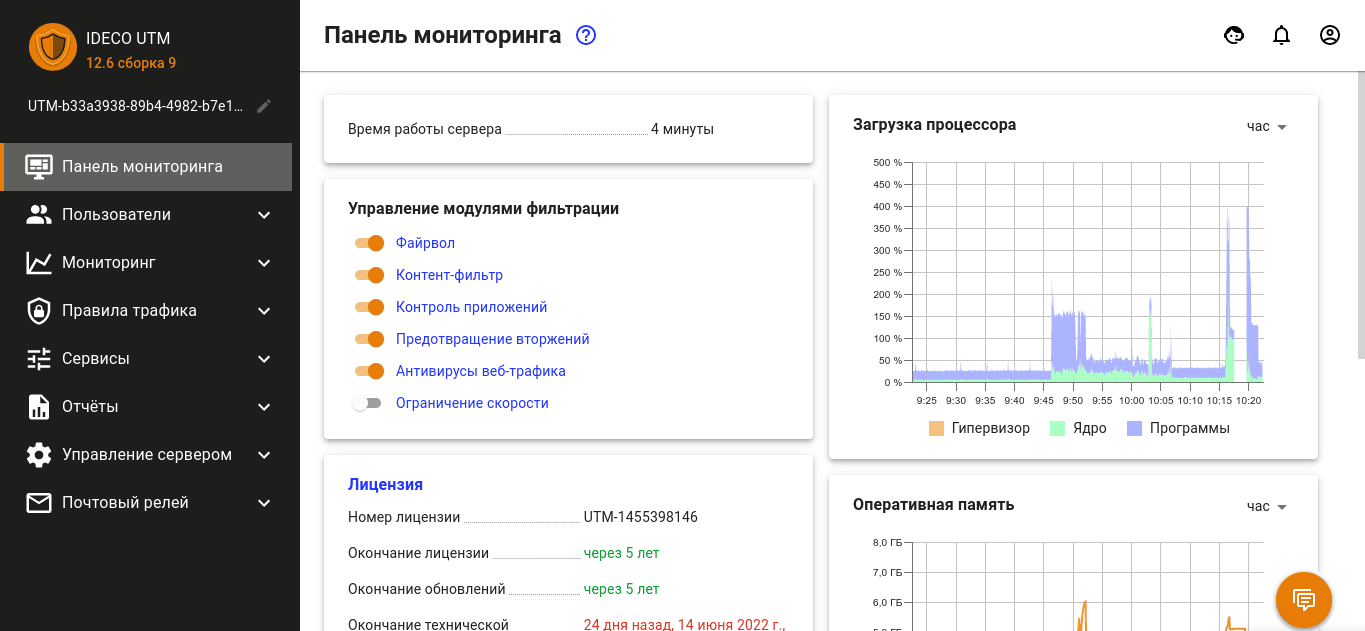The height and width of the screenshot is (631, 1365).
Task: Follow the Контент-фильтр link
Action: coord(449,275)
